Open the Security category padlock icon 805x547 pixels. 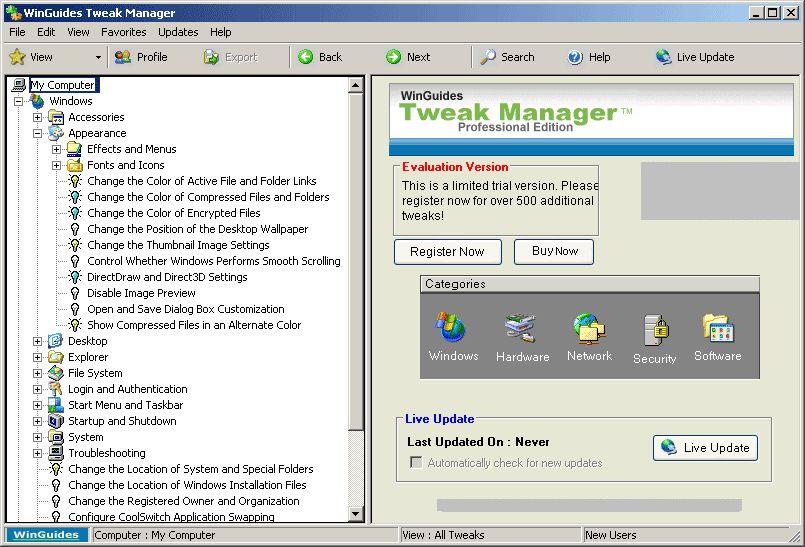pyautogui.click(x=655, y=330)
